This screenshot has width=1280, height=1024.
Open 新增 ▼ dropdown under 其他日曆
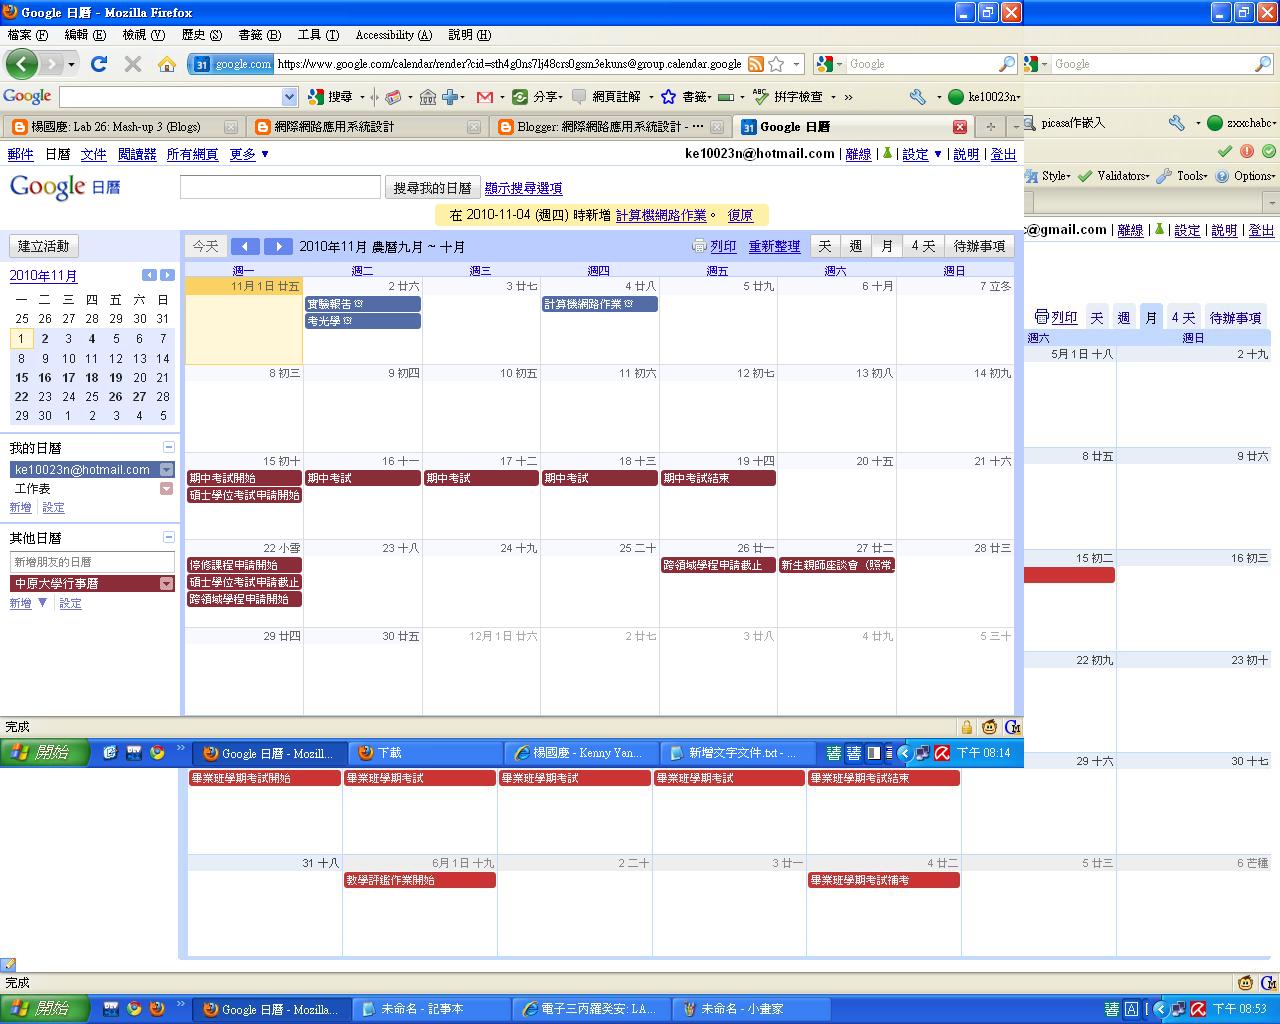tap(28, 603)
